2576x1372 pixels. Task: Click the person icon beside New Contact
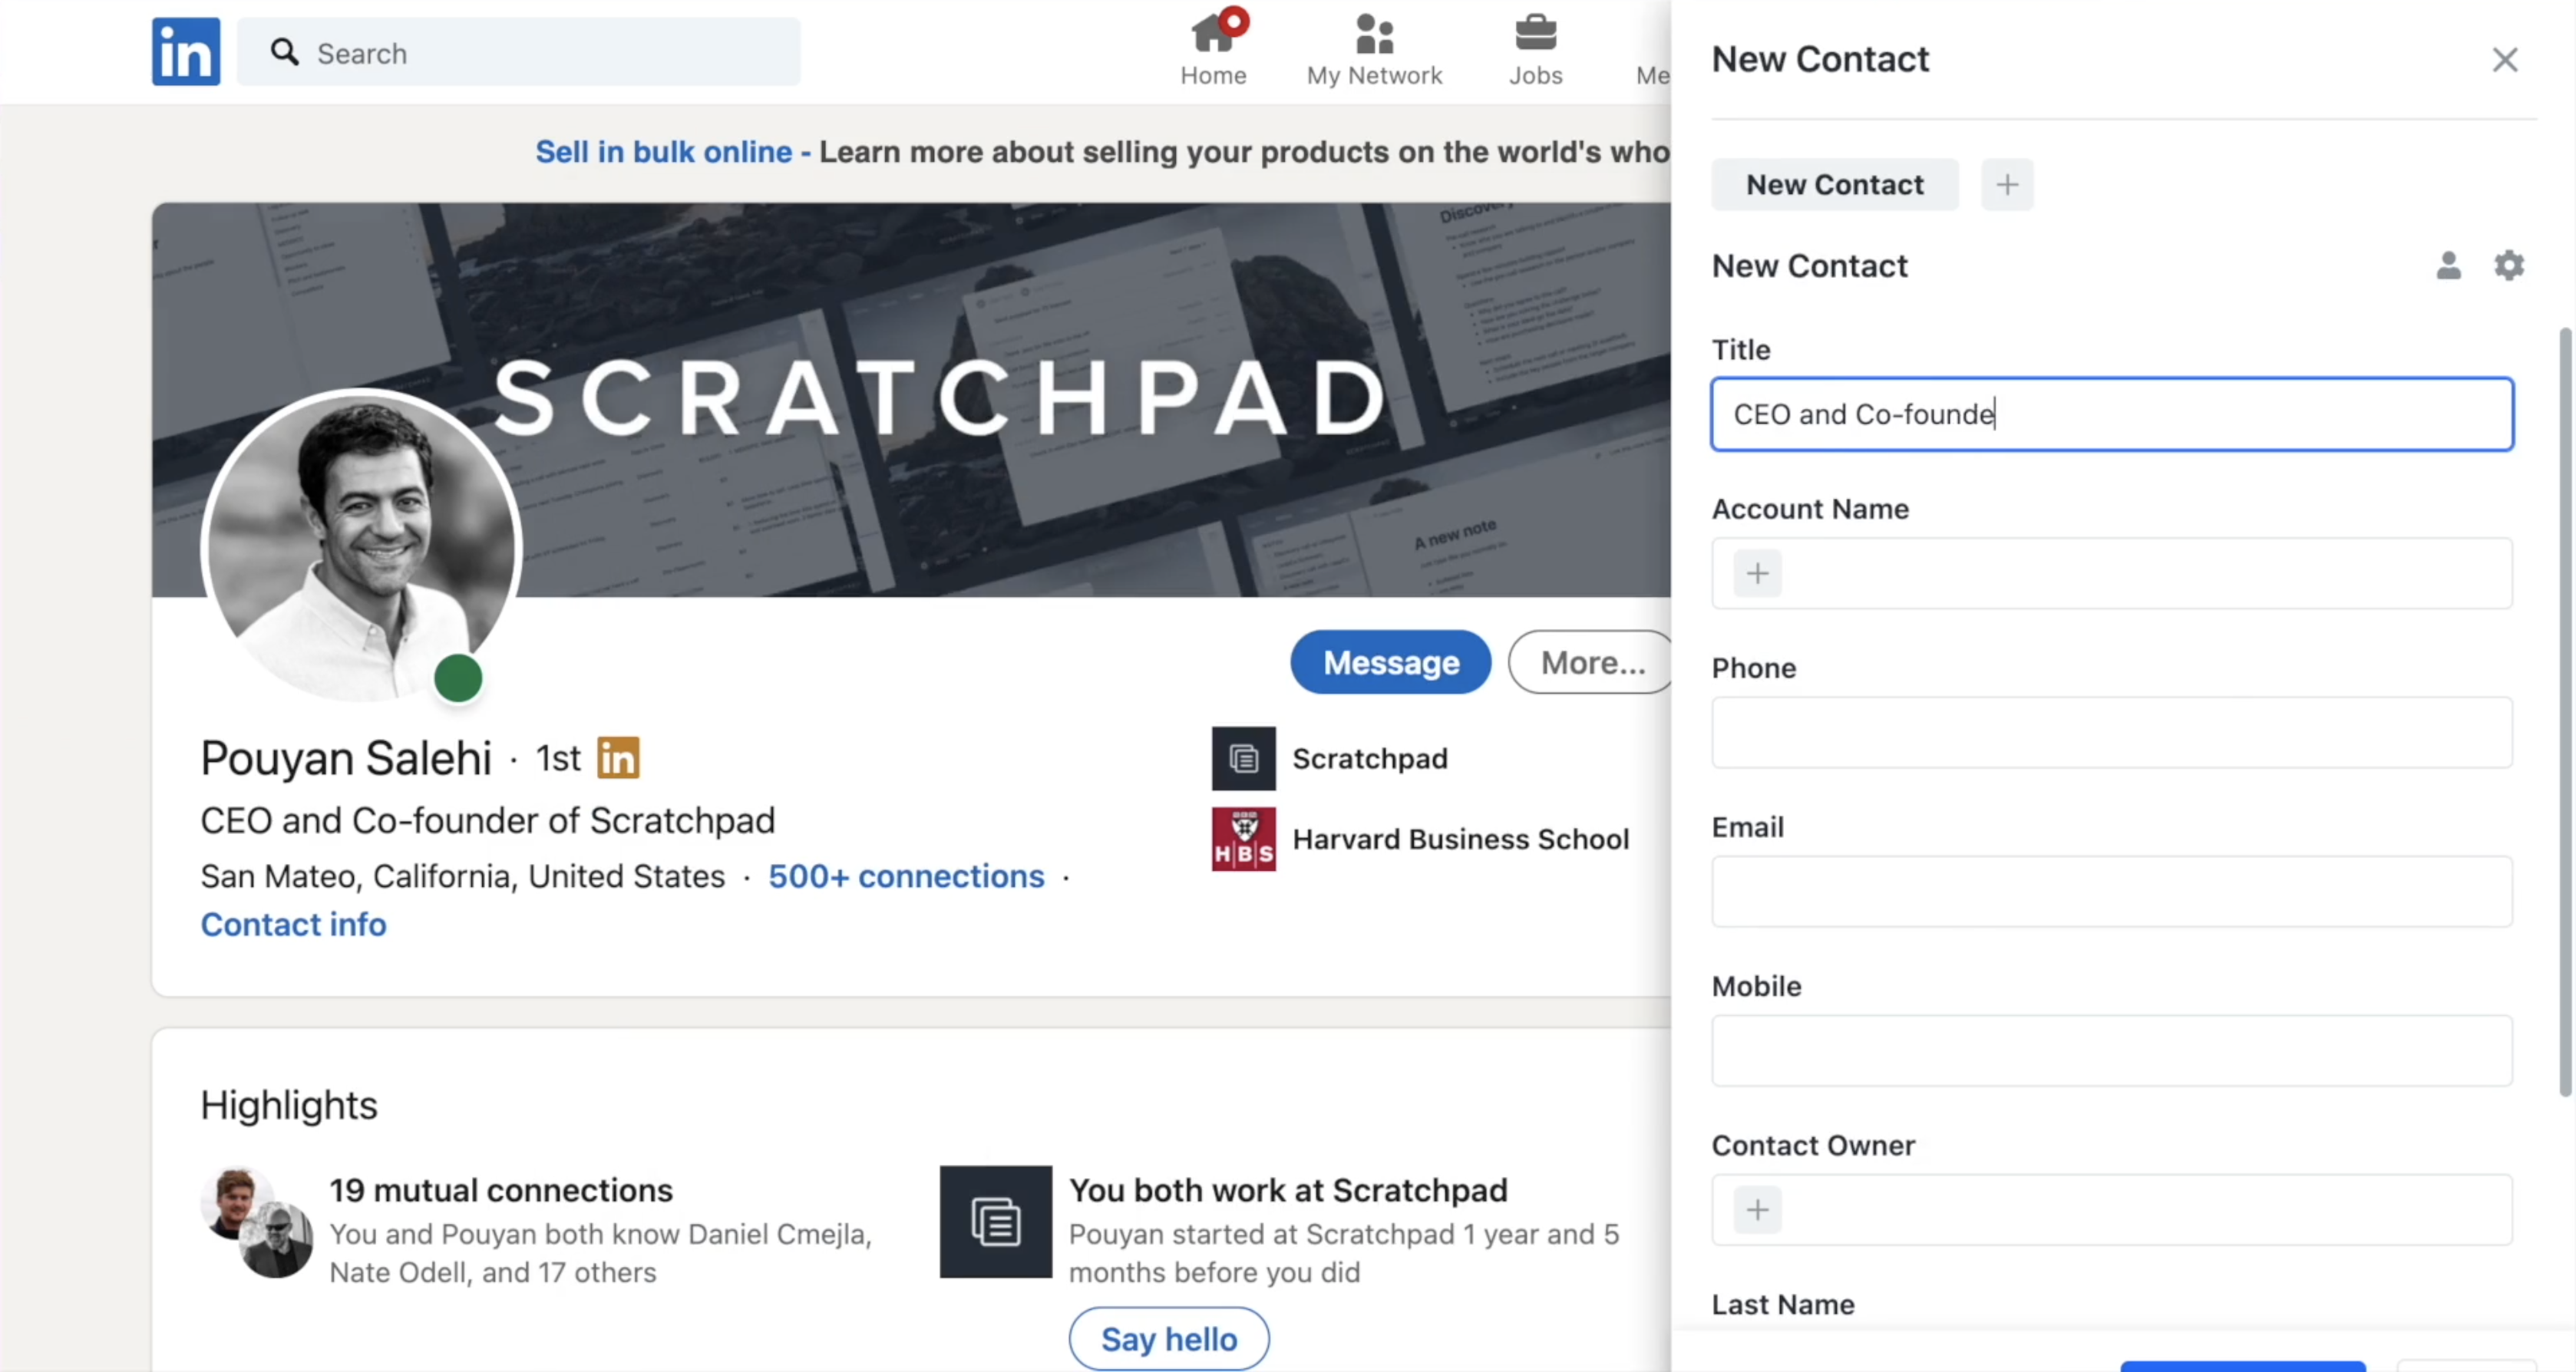click(2448, 266)
